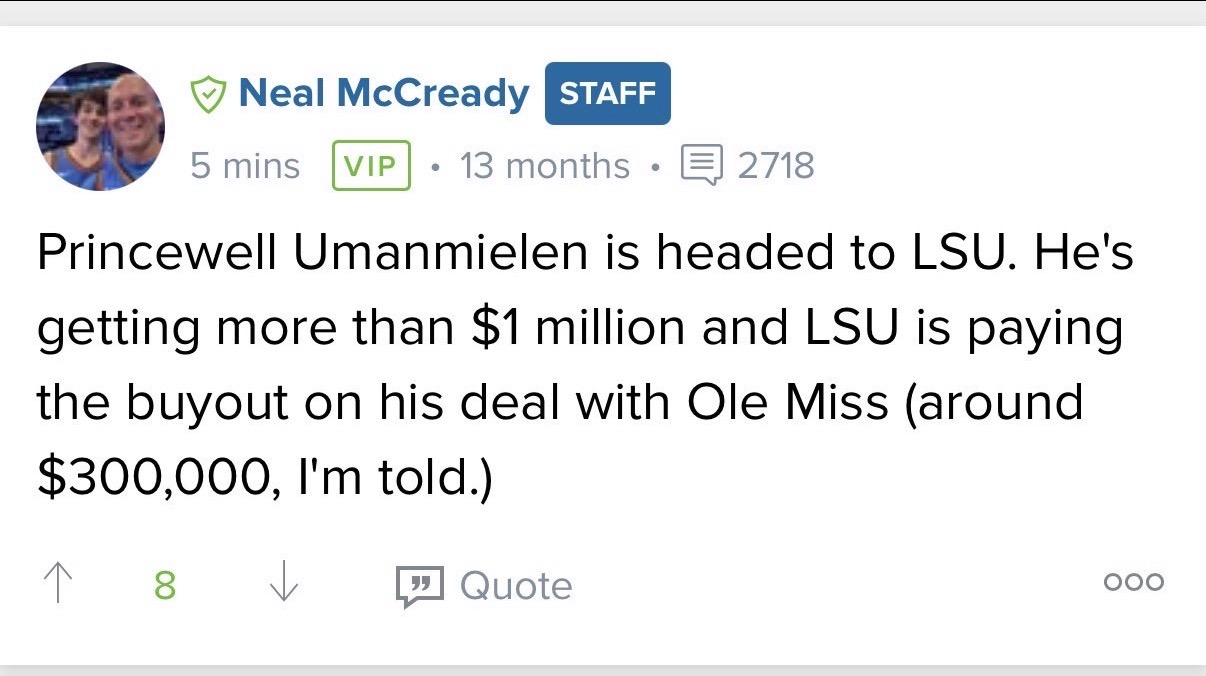The image size is (1206, 676).
Task: Click the blue STAFF badge
Action: click(607, 94)
